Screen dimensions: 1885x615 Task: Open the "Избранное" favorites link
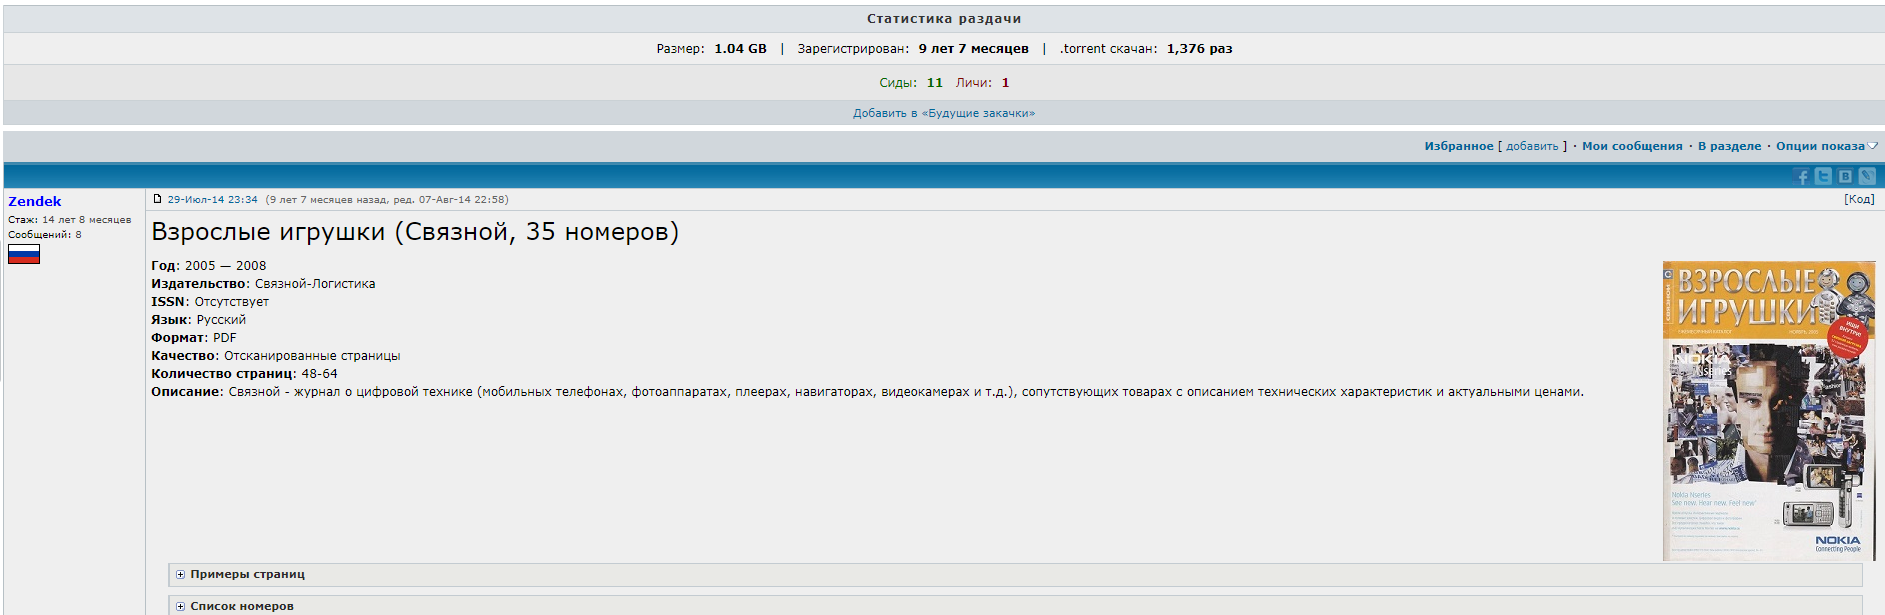click(x=1459, y=146)
